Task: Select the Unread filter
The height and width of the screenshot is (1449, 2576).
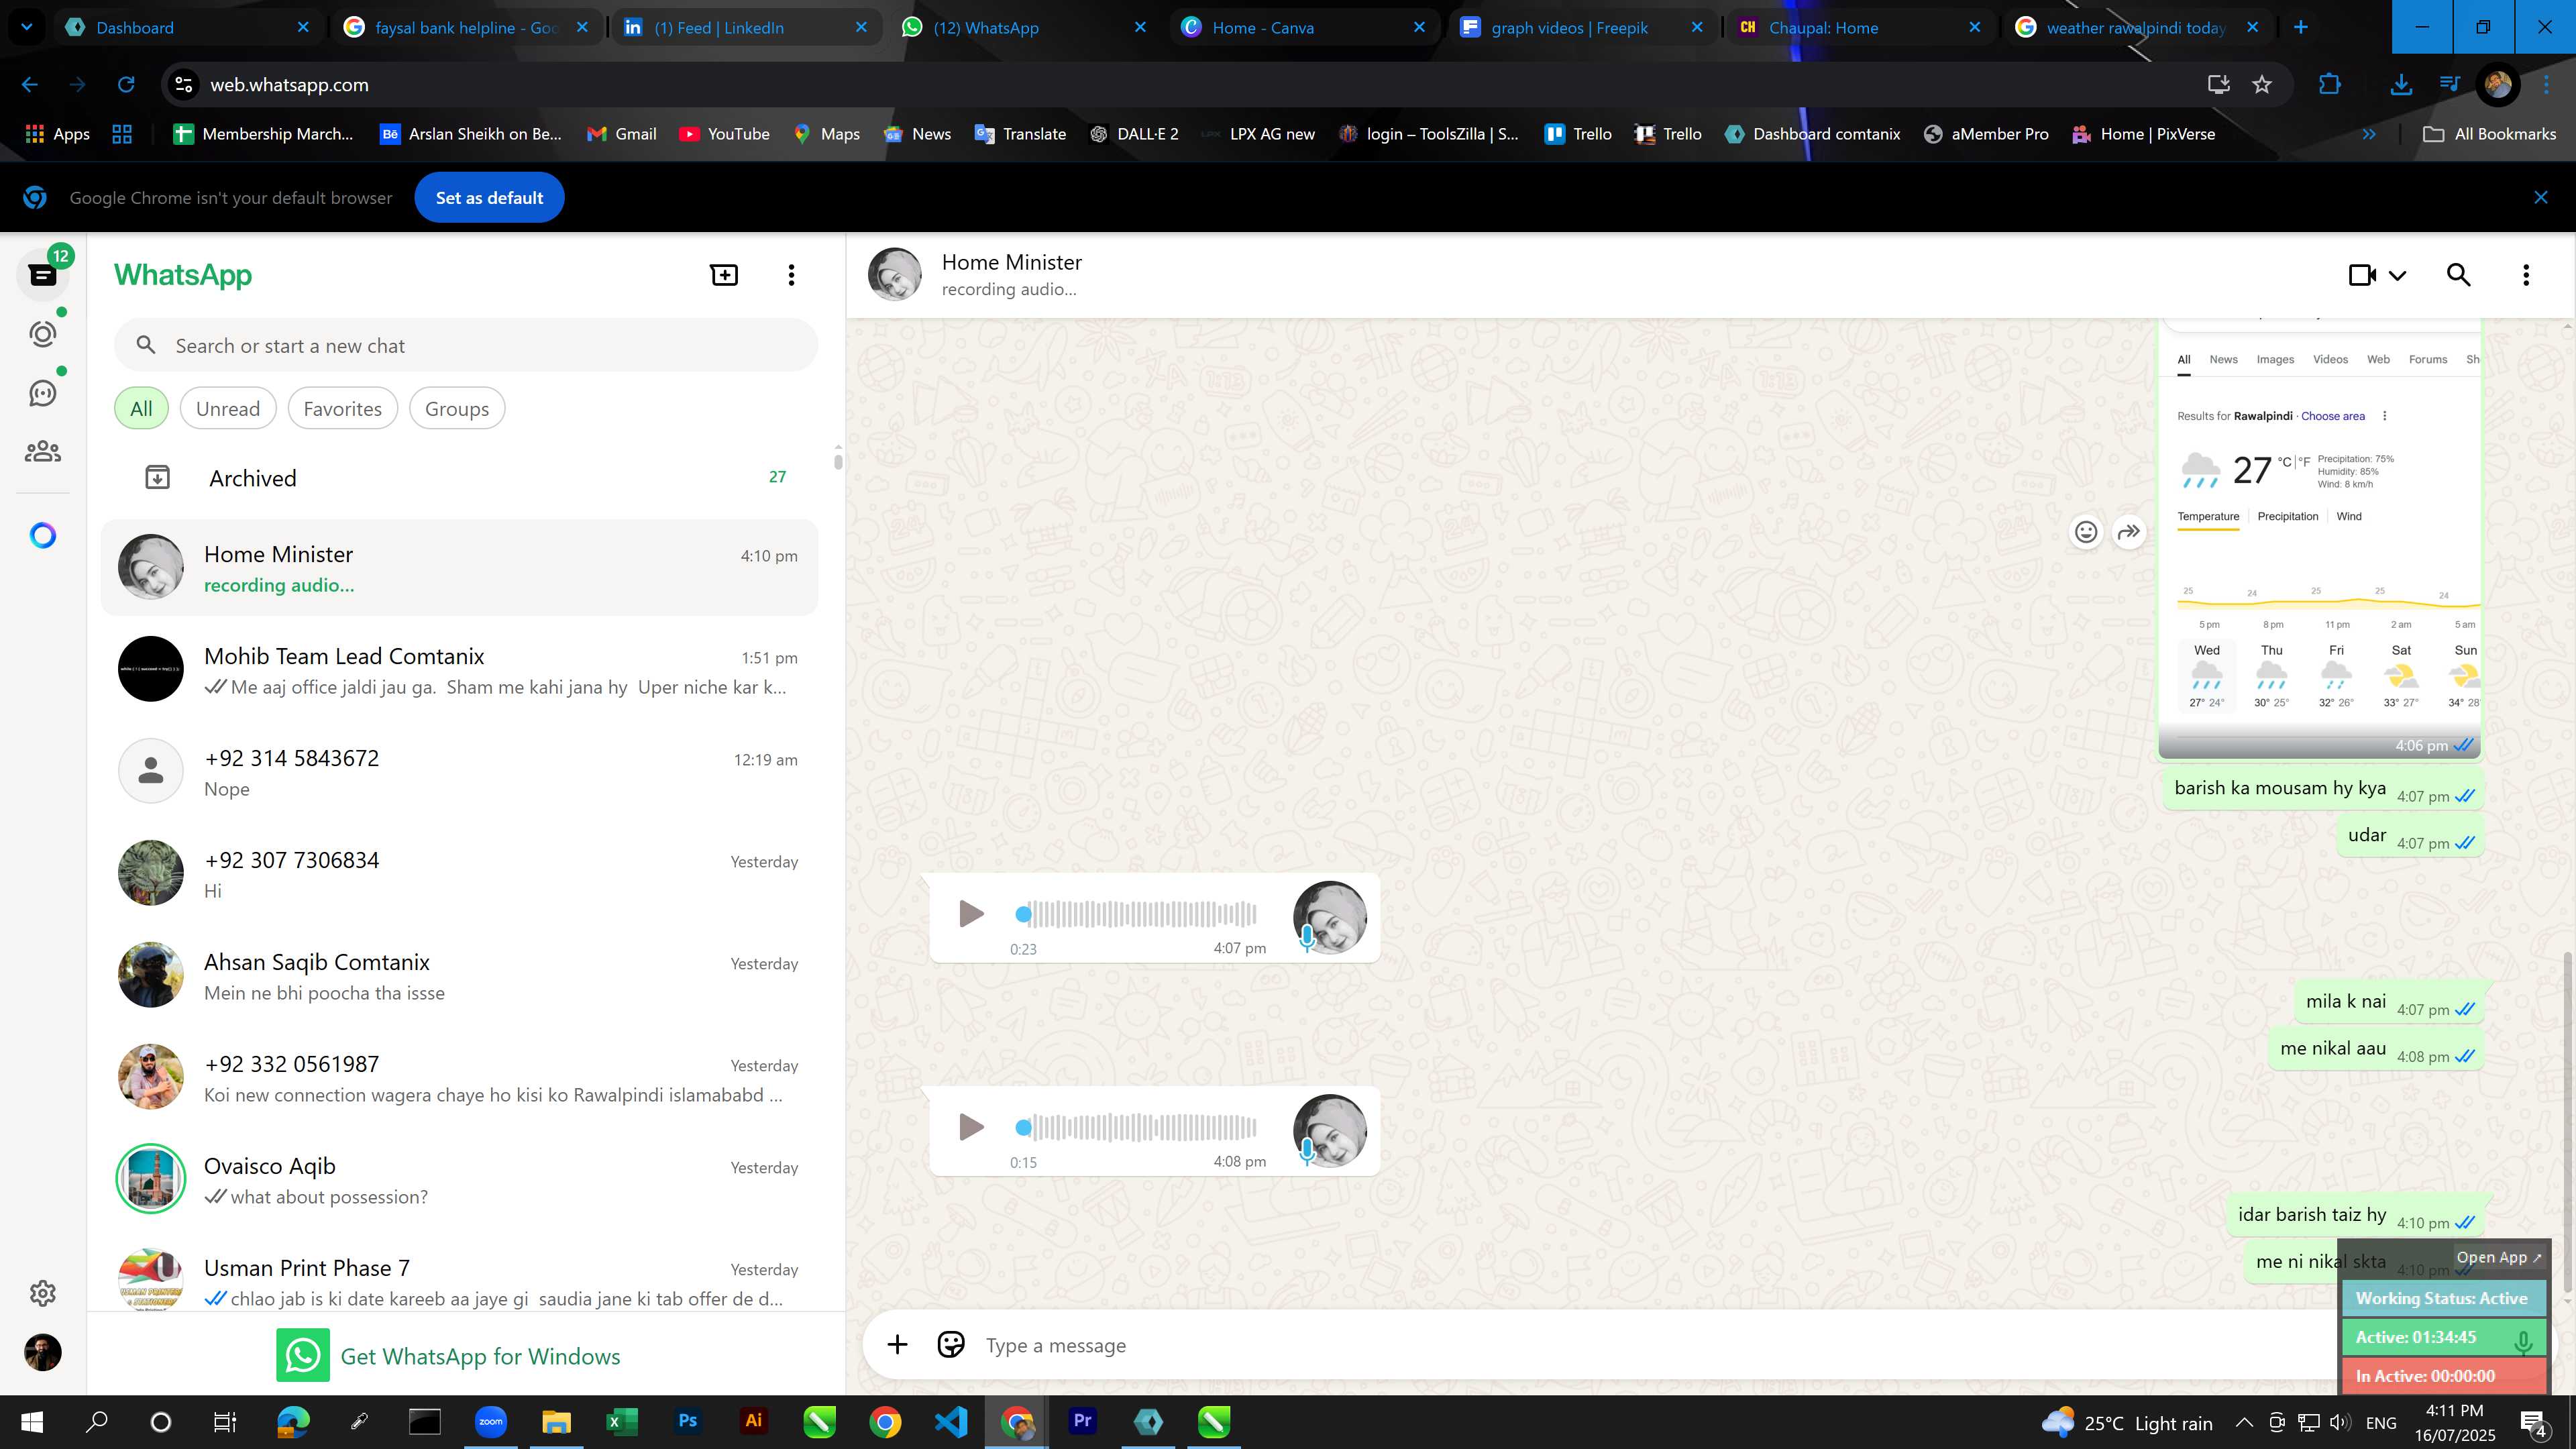Action: (x=228, y=409)
